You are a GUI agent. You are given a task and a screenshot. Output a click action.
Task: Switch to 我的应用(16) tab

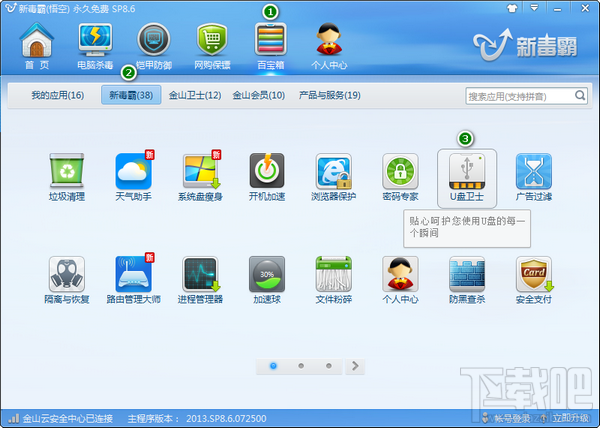(58, 95)
